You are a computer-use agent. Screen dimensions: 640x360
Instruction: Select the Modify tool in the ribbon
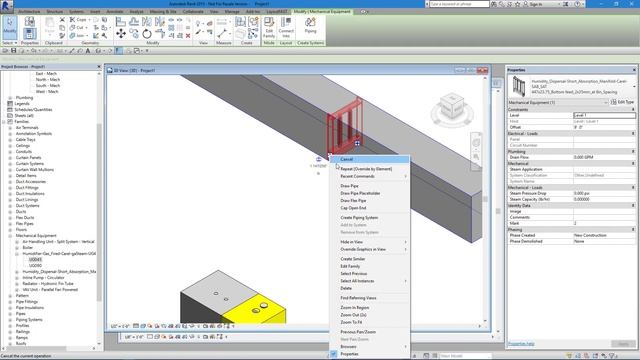tap(9, 27)
